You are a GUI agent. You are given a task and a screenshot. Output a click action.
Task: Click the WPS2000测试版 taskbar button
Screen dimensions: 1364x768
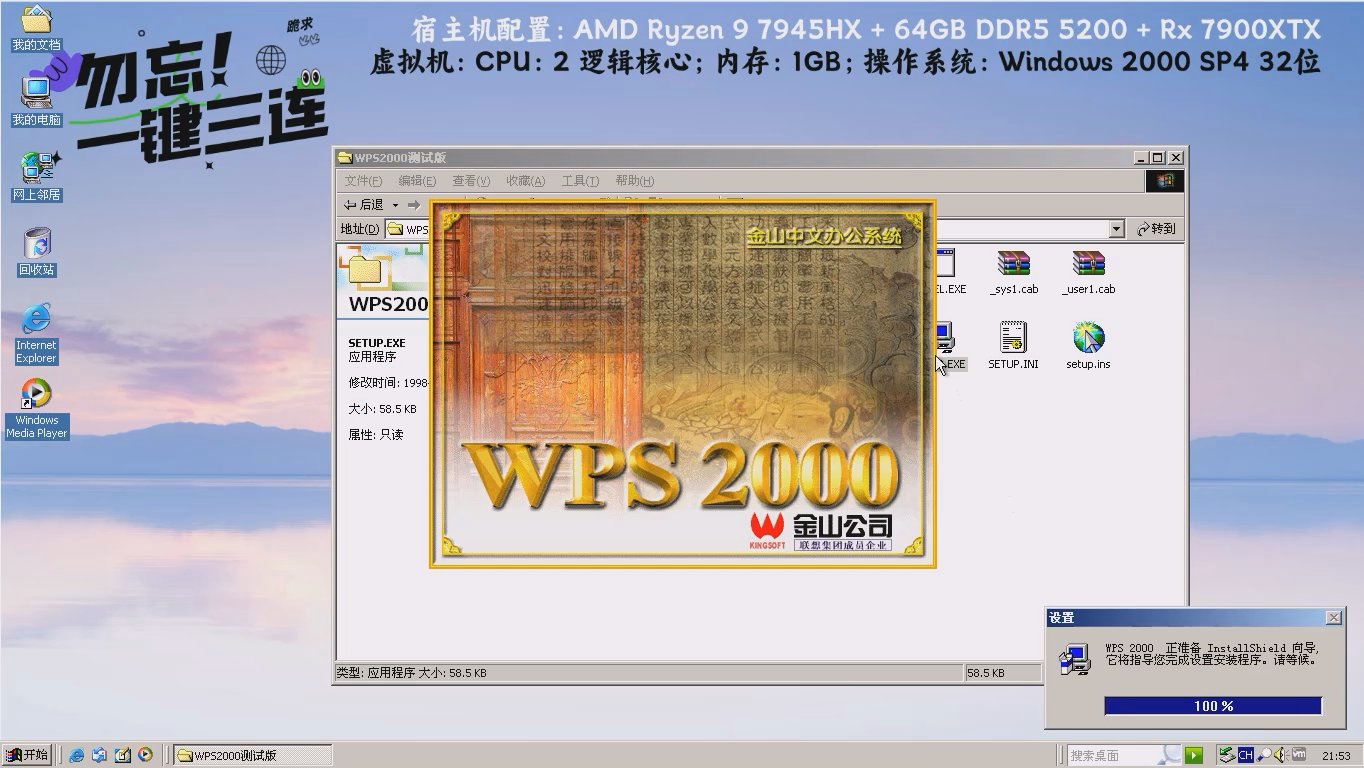point(252,755)
